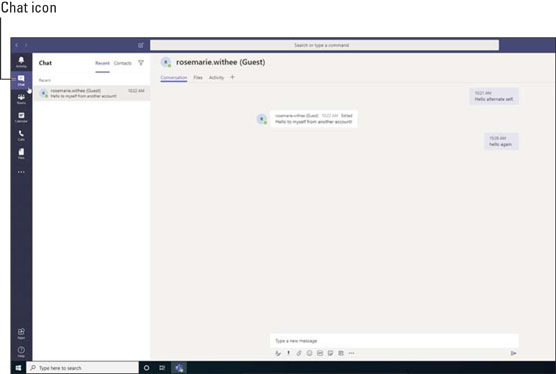Go back with the title bar arrow
This screenshot has width=556, height=374.
point(17,45)
